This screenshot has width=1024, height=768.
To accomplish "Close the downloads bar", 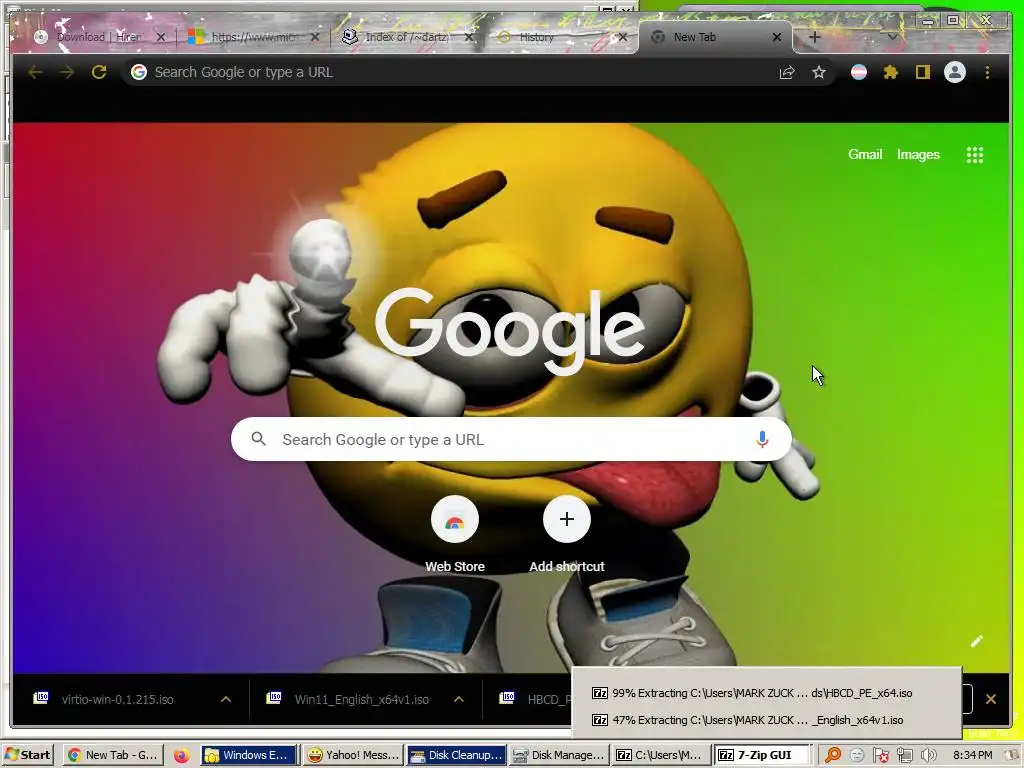I will (991, 699).
